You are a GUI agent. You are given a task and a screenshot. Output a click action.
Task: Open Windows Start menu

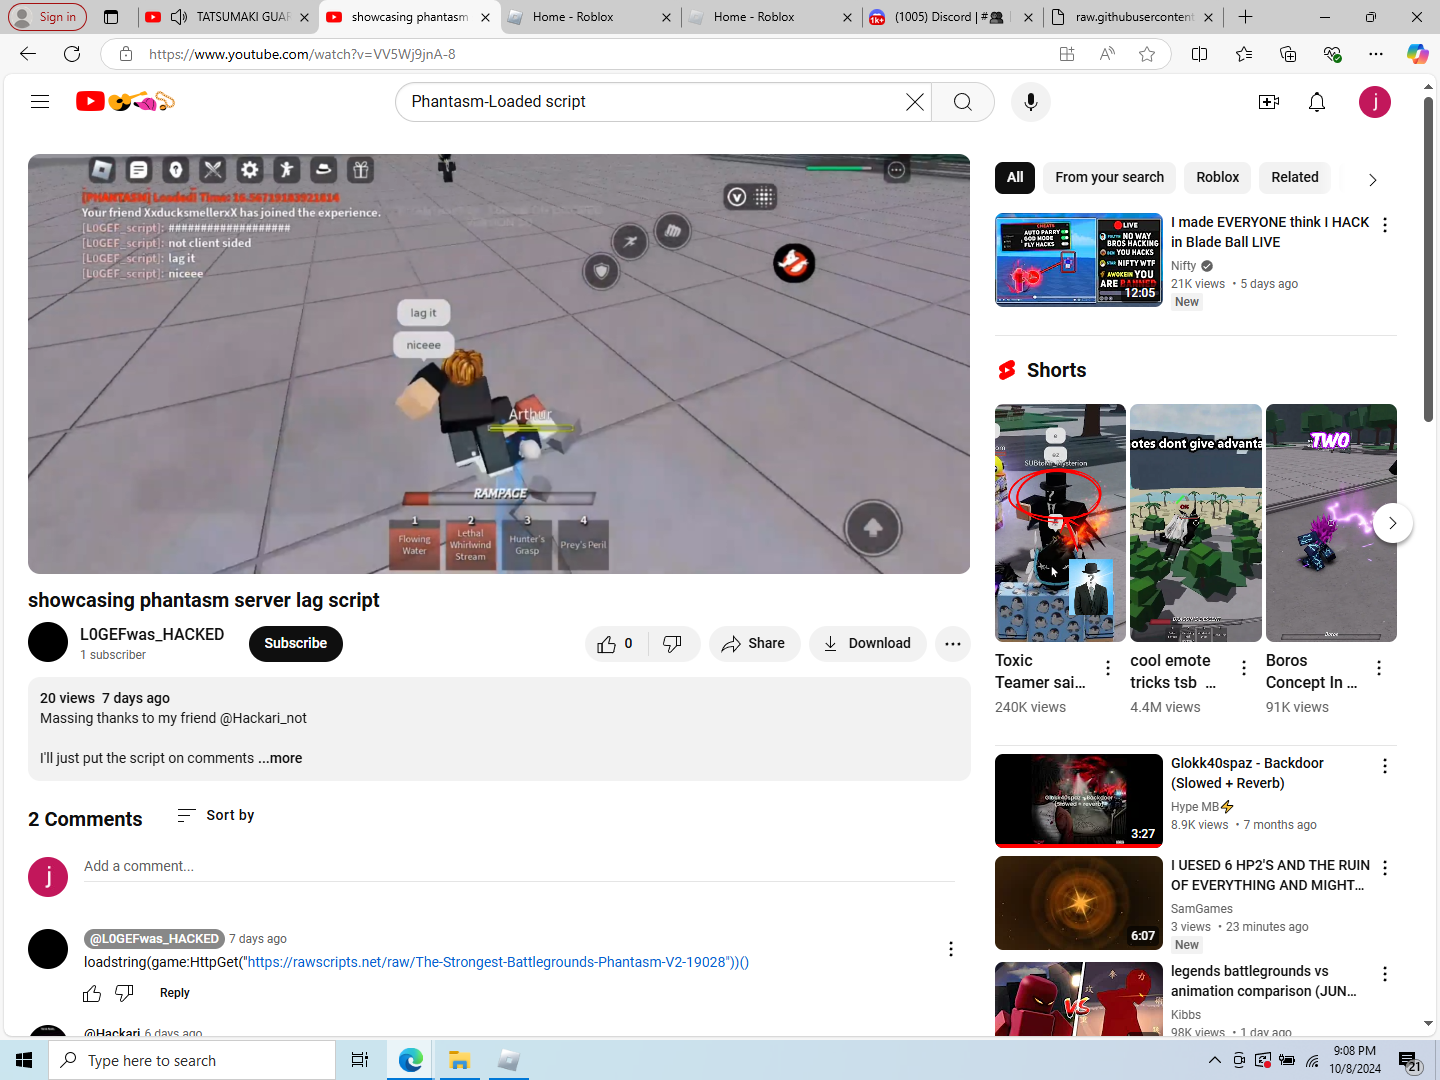24,1060
